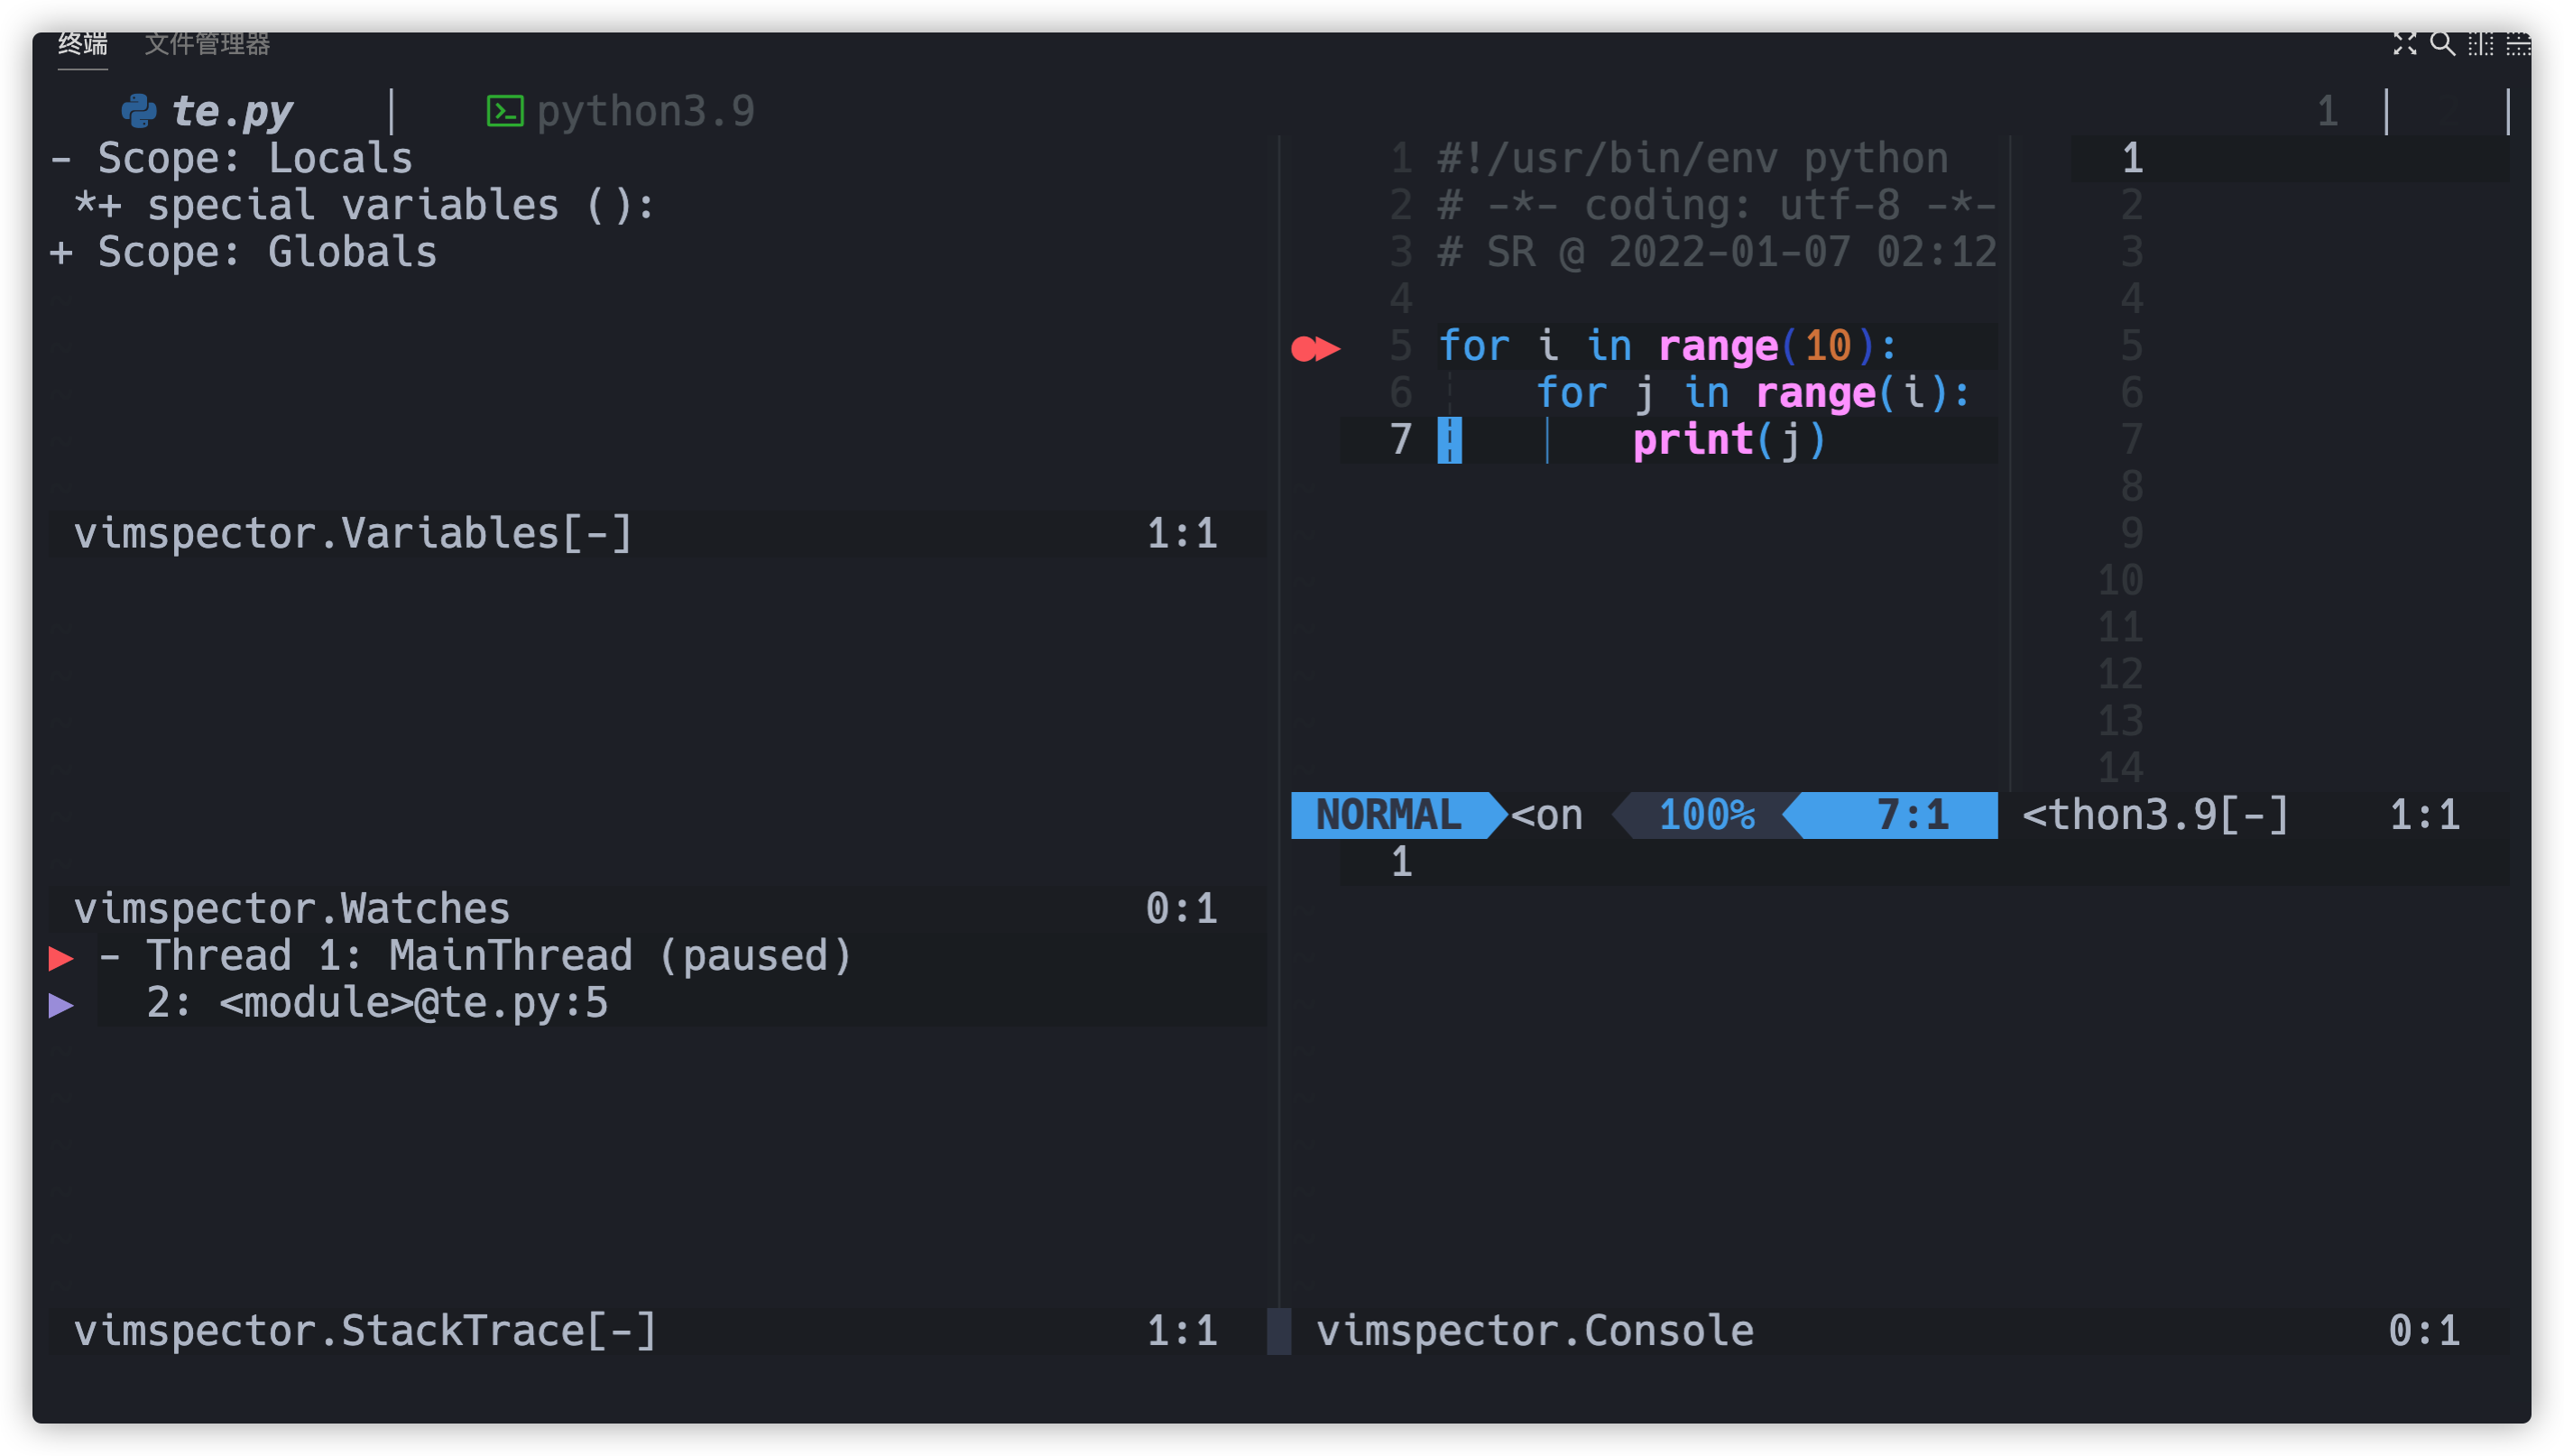Open search with the magnifier icon
The height and width of the screenshot is (1456, 2564).
(x=2442, y=44)
